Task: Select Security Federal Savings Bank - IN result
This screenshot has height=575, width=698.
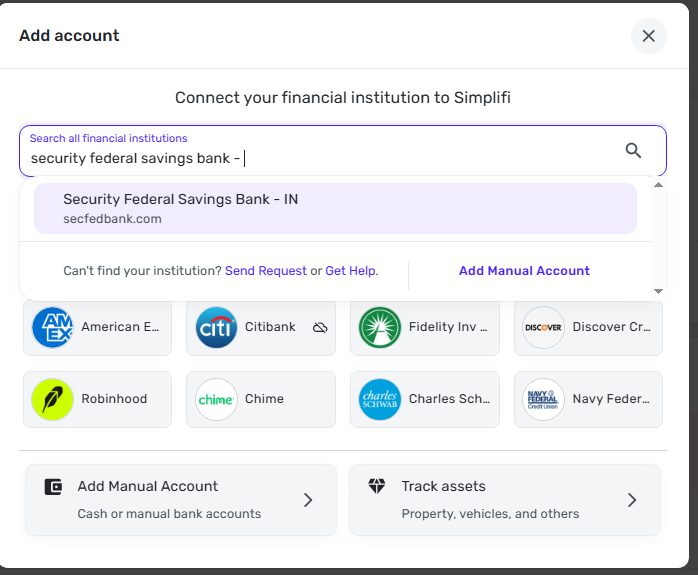Action: pyautogui.click(x=335, y=208)
